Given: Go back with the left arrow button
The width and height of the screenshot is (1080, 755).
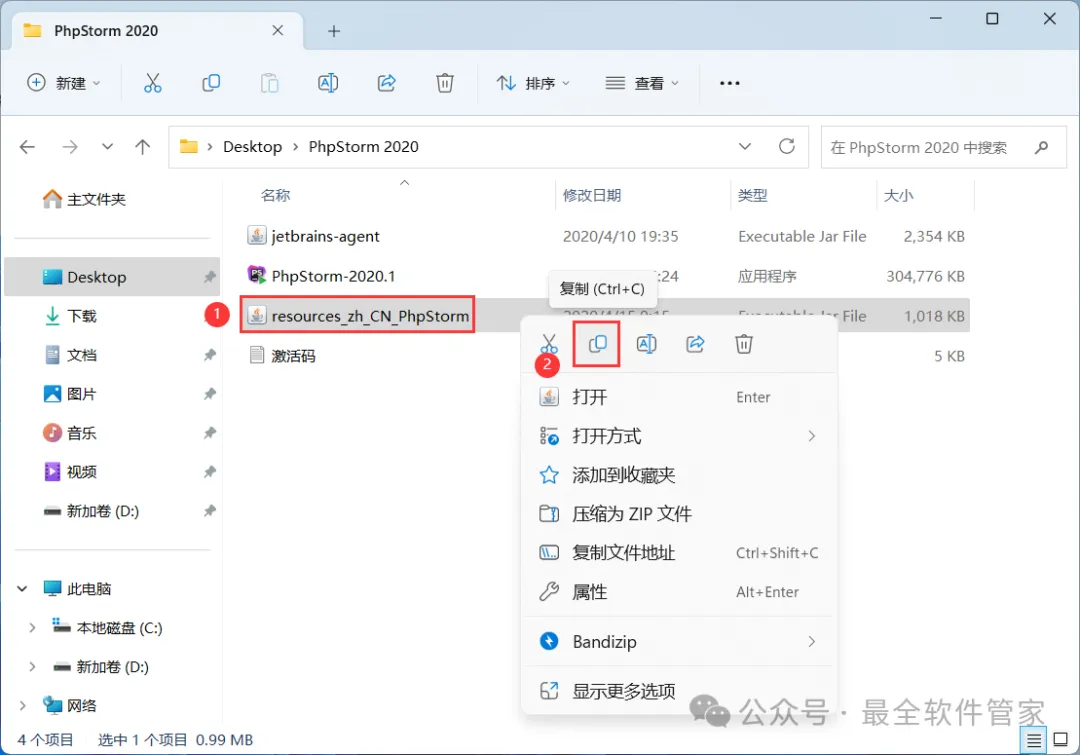Looking at the screenshot, I should pos(28,147).
